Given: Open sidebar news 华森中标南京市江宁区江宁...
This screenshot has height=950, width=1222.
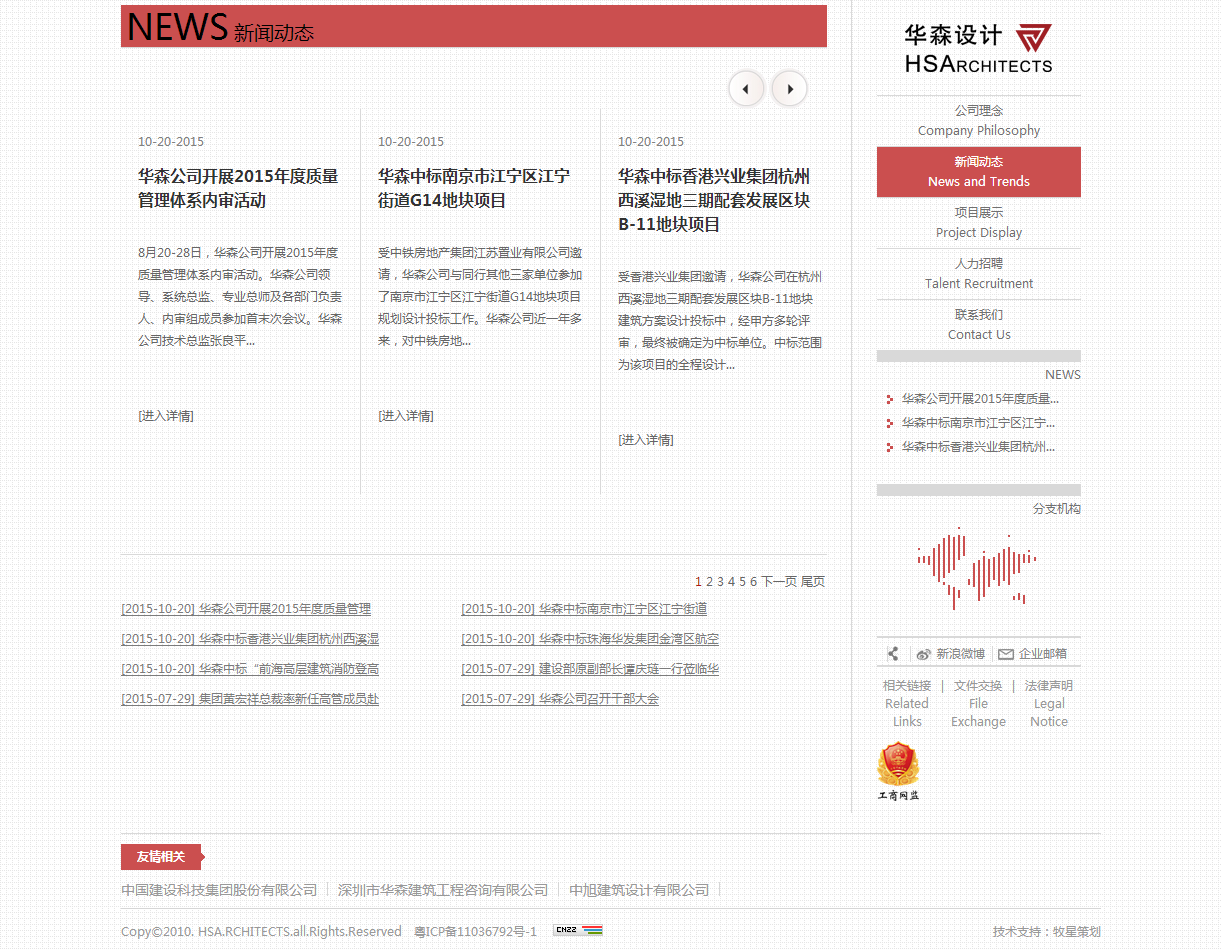Looking at the screenshot, I should pos(978,423).
